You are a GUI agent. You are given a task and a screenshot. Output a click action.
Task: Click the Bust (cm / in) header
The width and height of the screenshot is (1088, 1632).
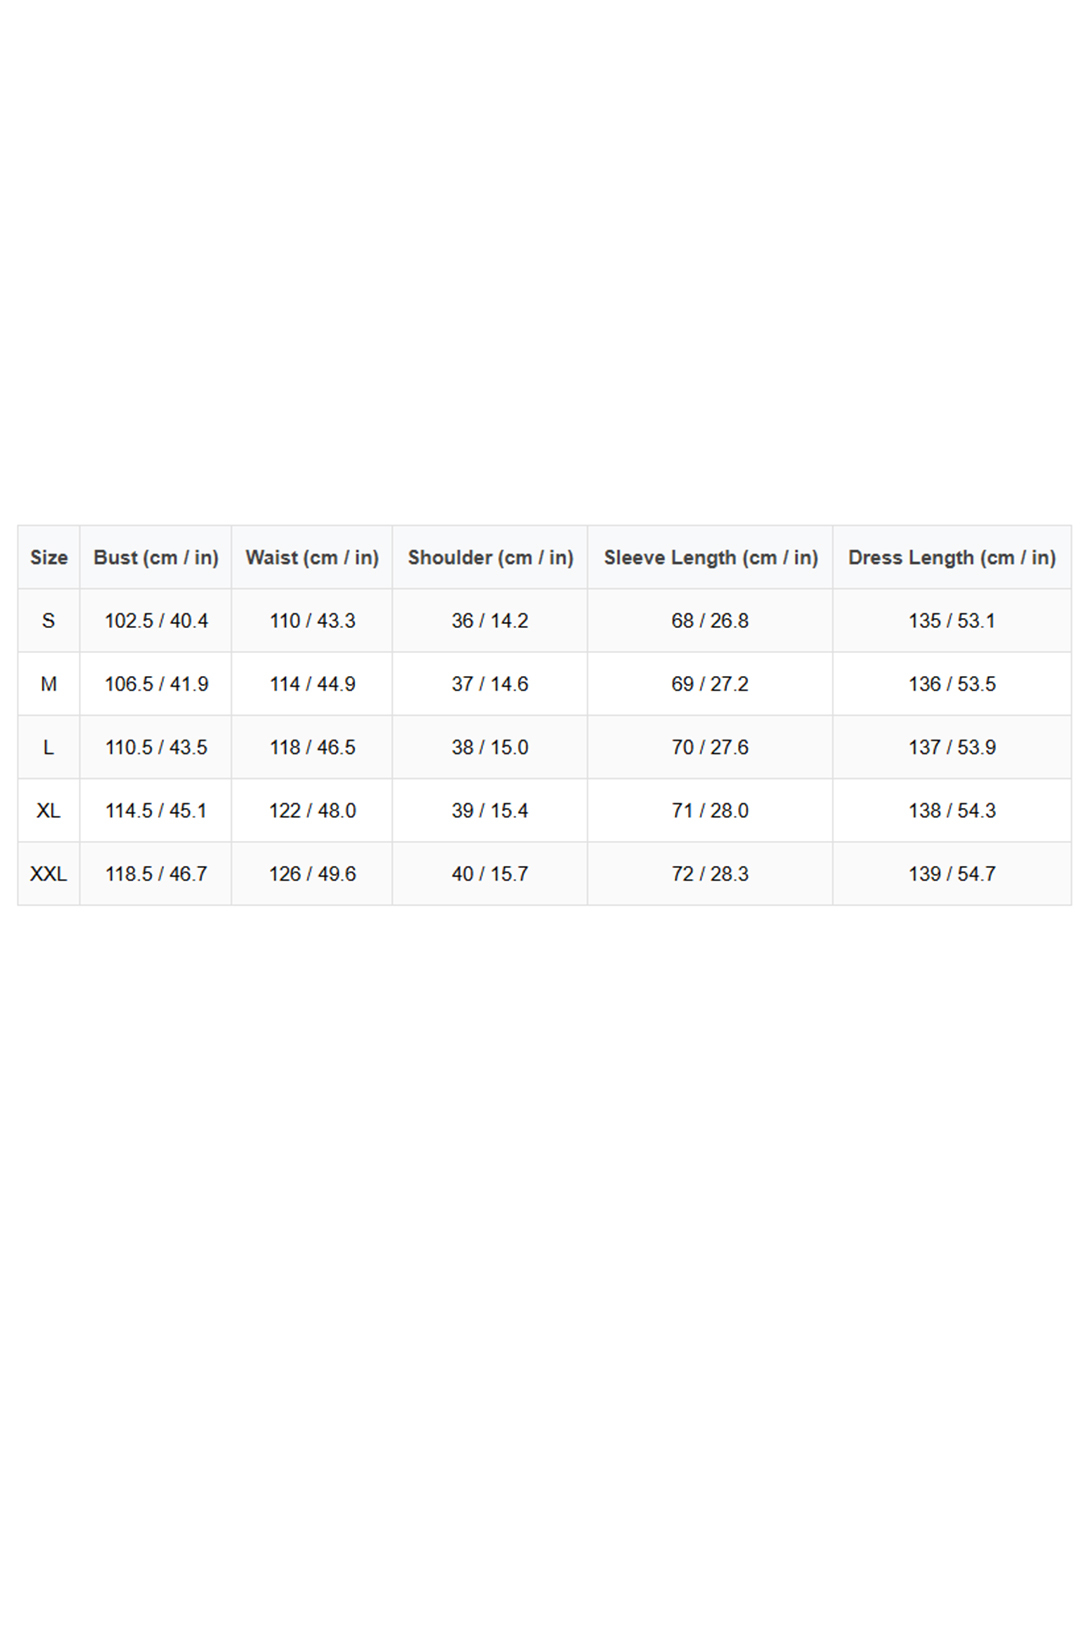pyautogui.click(x=156, y=557)
